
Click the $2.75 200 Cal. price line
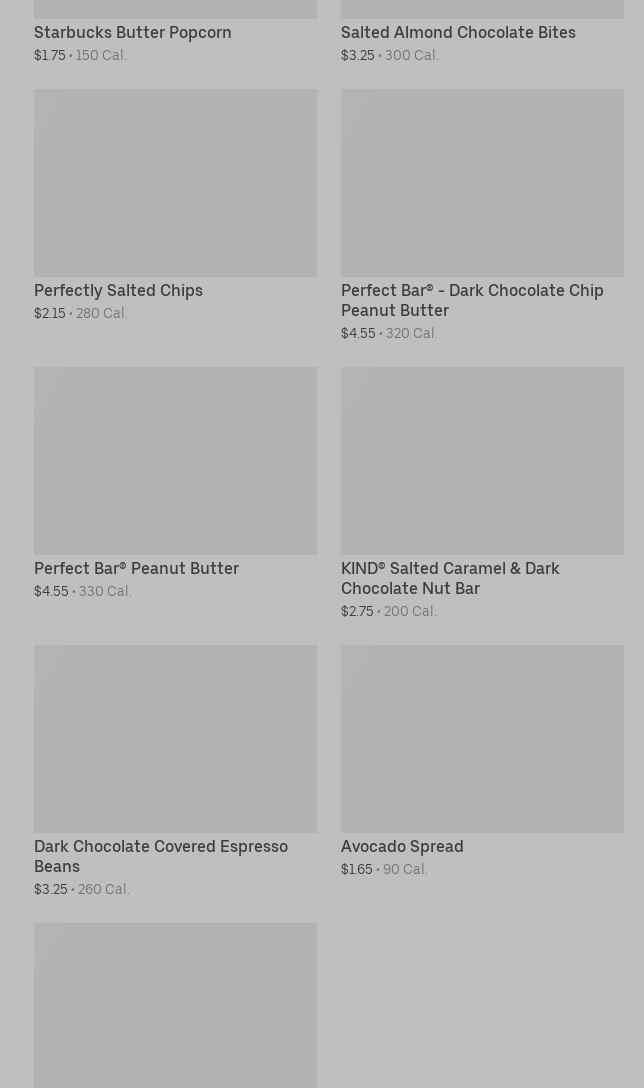point(388,612)
